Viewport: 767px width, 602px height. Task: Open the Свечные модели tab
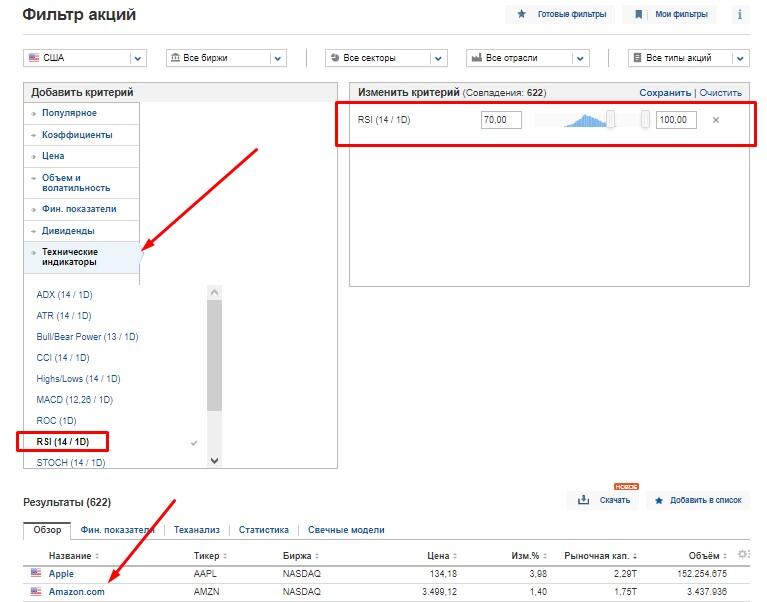click(346, 530)
